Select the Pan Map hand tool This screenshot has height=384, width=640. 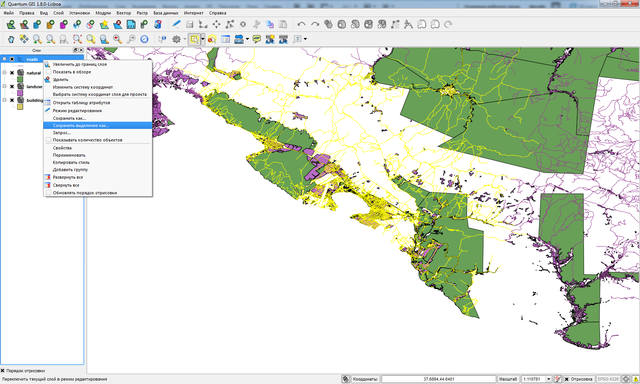[11, 39]
